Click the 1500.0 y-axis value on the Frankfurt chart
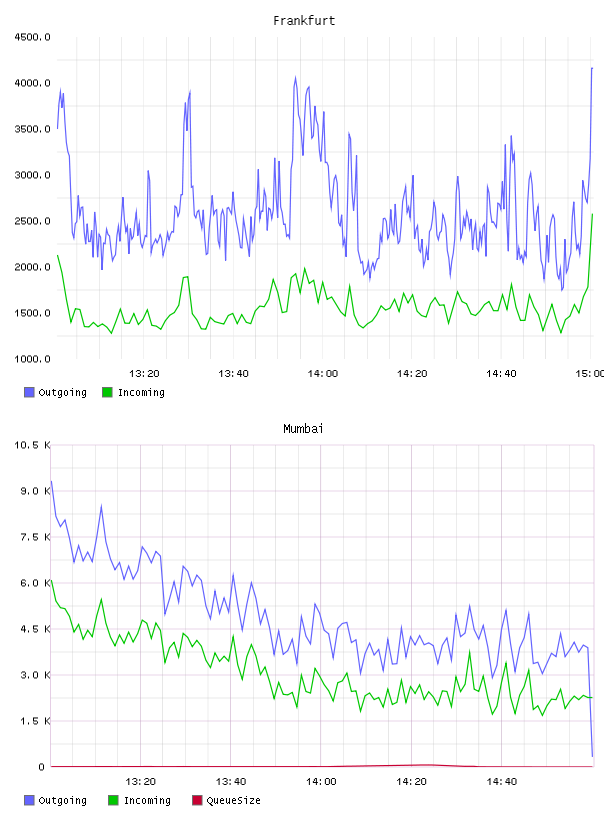 click(x=32, y=313)
